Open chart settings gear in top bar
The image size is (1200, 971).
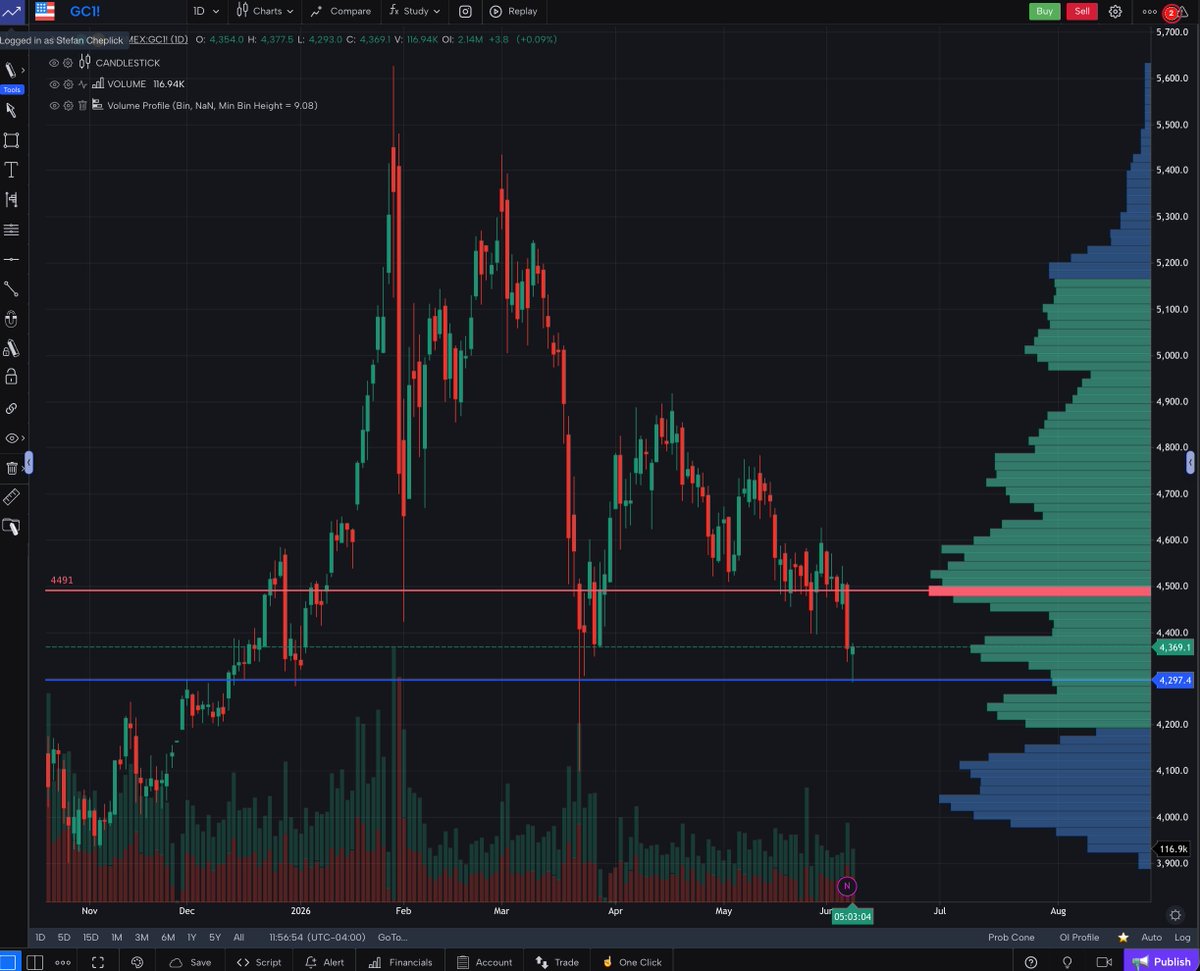click(x=1115, y=11)
